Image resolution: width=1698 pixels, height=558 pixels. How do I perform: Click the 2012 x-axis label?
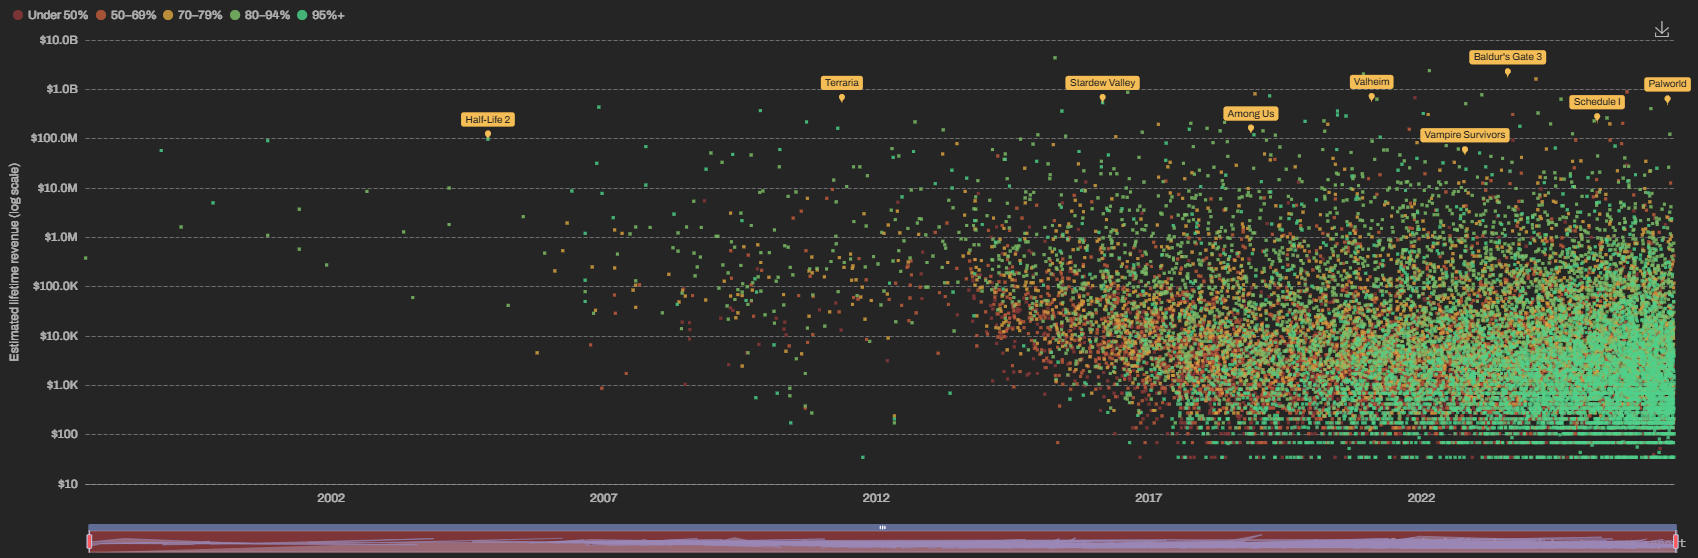click(876, 498)
